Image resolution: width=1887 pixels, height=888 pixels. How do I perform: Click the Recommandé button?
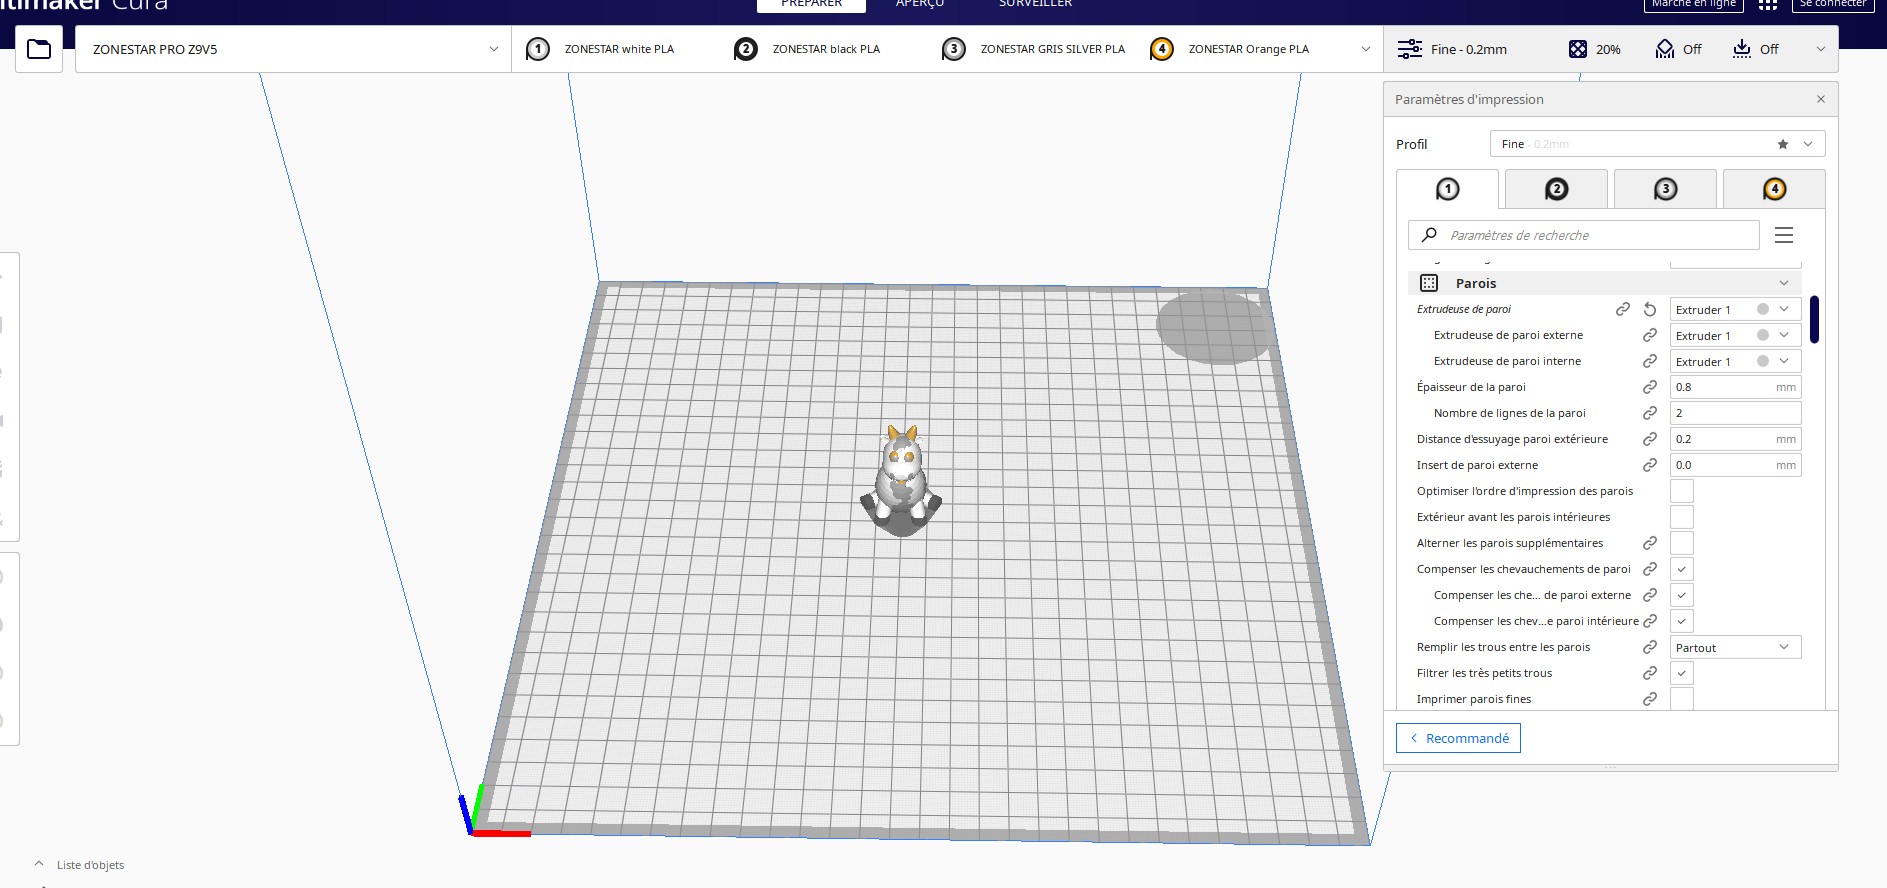click(1458, 738)
